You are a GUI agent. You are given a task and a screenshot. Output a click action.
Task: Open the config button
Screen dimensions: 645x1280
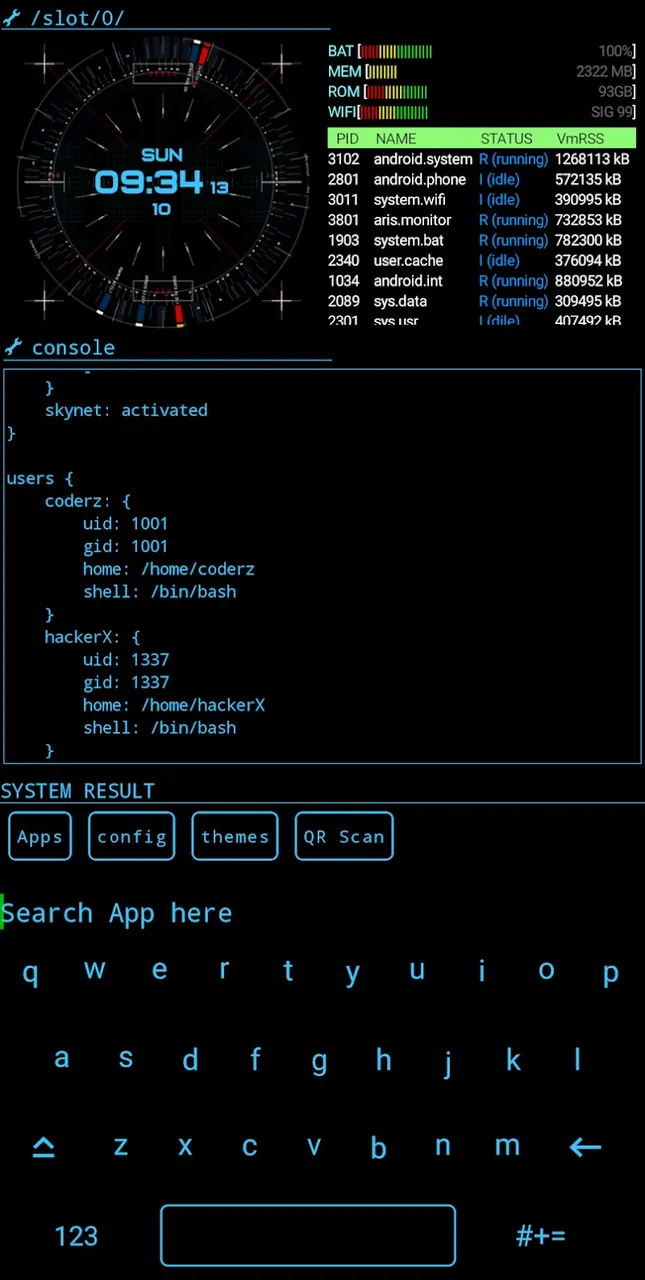[132, 836]
